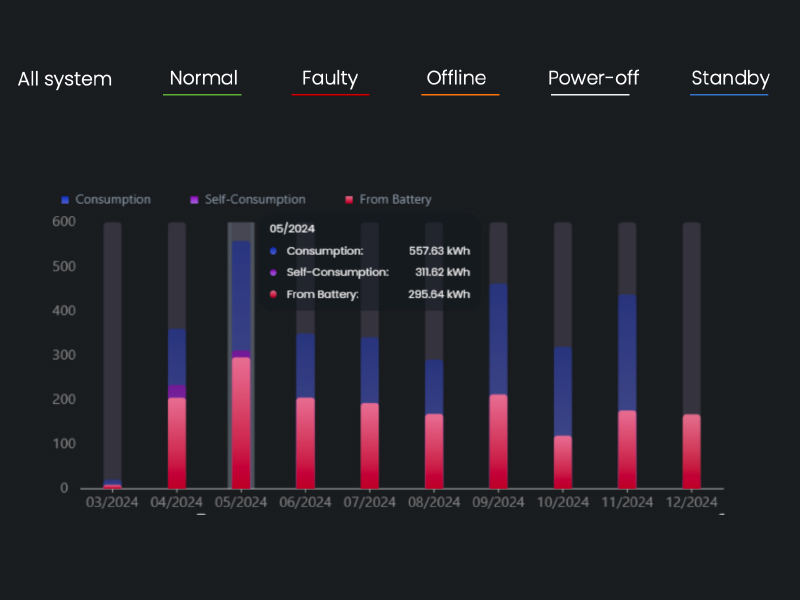Click the red From Battery legend square
The width and height of the screenshot is (800, 600).
[x=349, y=200]
